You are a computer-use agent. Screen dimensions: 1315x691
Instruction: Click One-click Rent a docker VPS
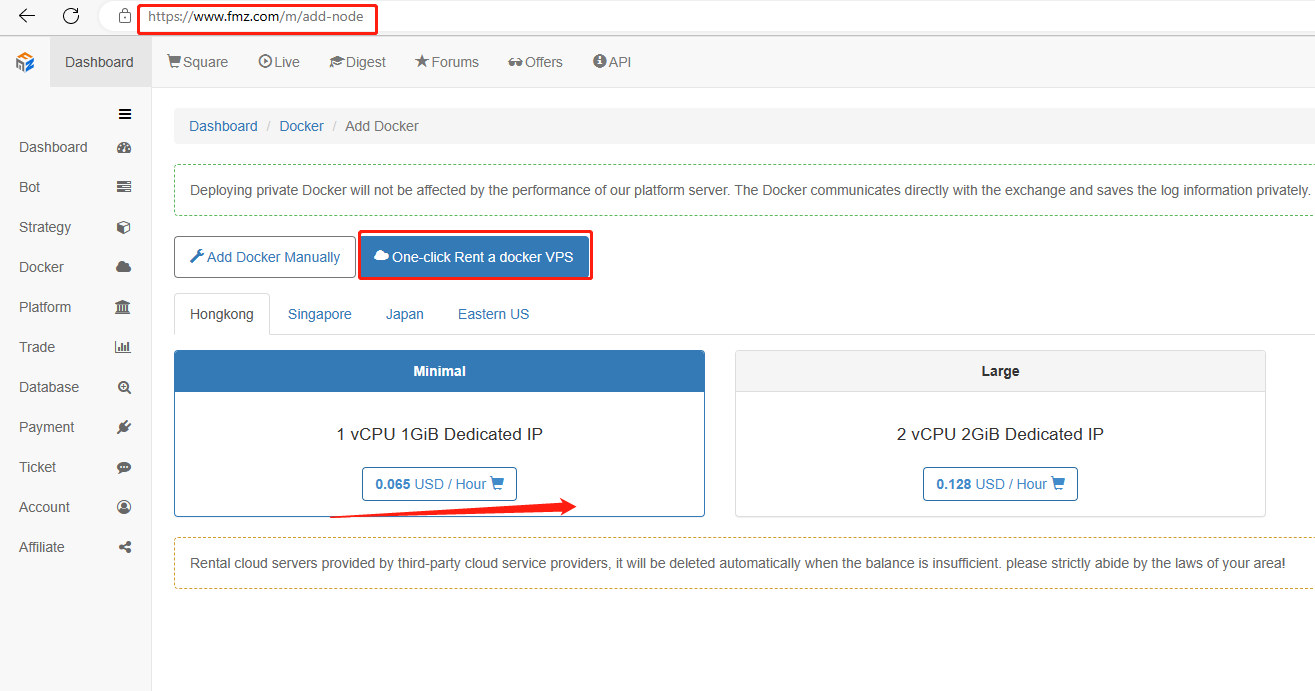(474, 257)
